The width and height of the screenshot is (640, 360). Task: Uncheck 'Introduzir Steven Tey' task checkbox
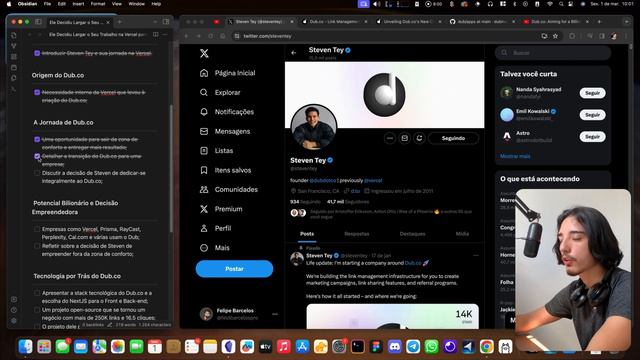pyautogui.click(x=37, y=53)
